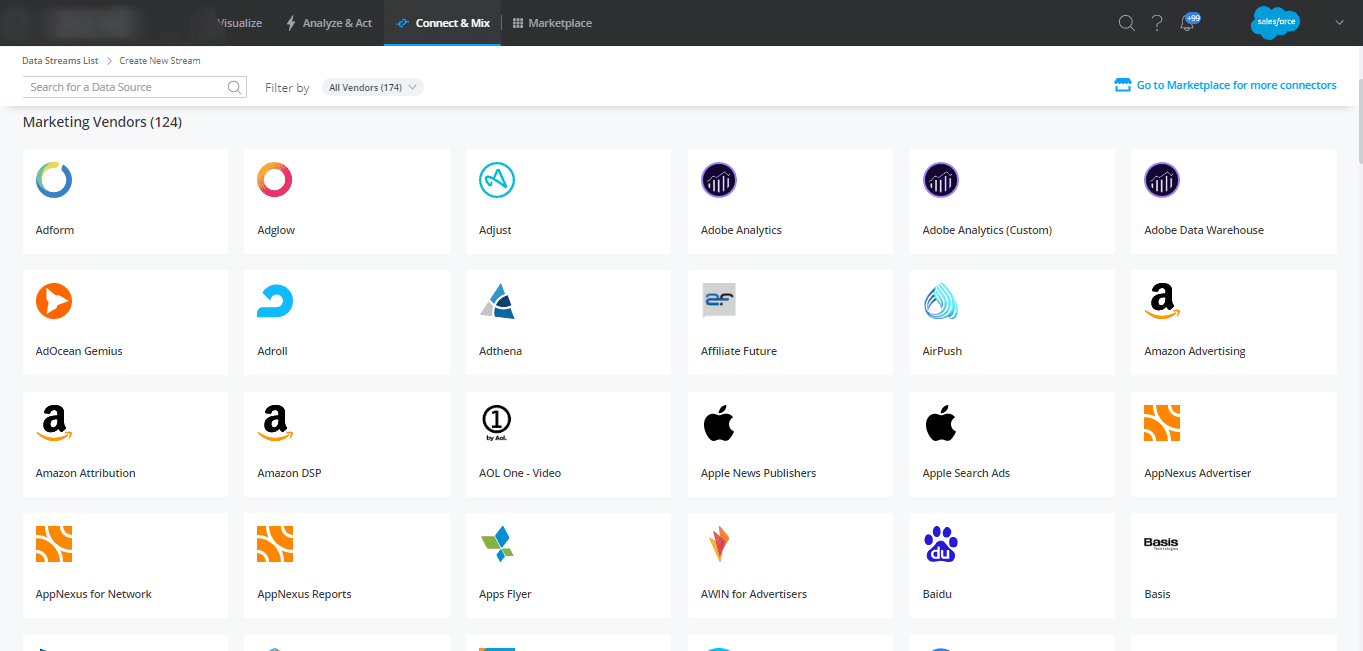Open the All Vendors (174) filter dropdown
The width and height of the screenshot is (1363, 651).
373,87
